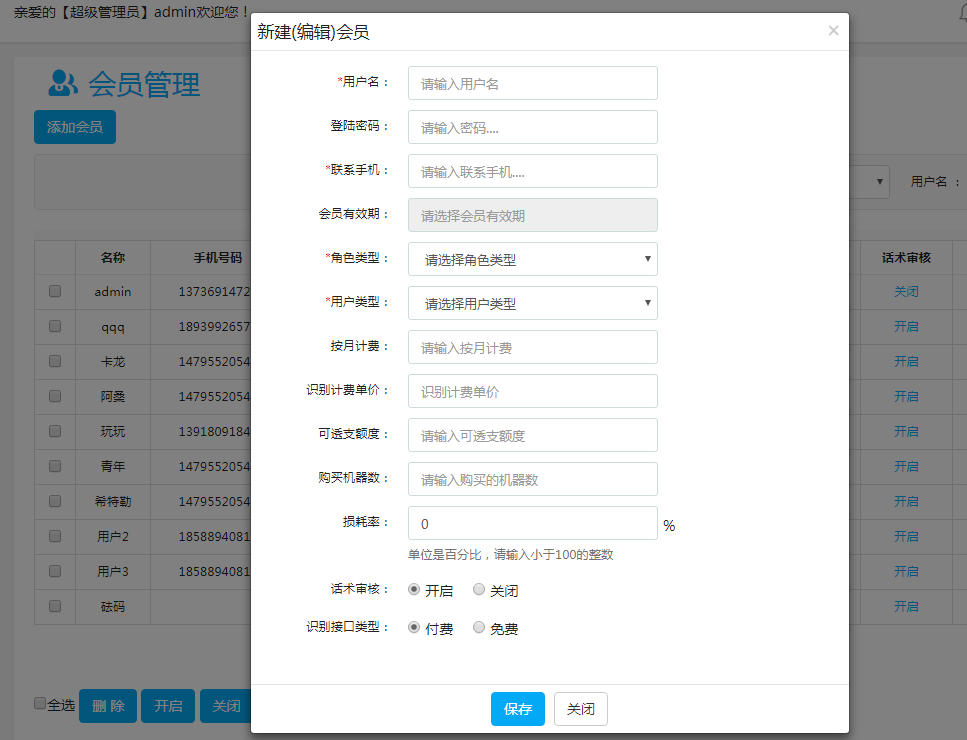This screenshot has height=740, width=967.
Task: Click the 登陆密码 input field
Action: [532, 127]
